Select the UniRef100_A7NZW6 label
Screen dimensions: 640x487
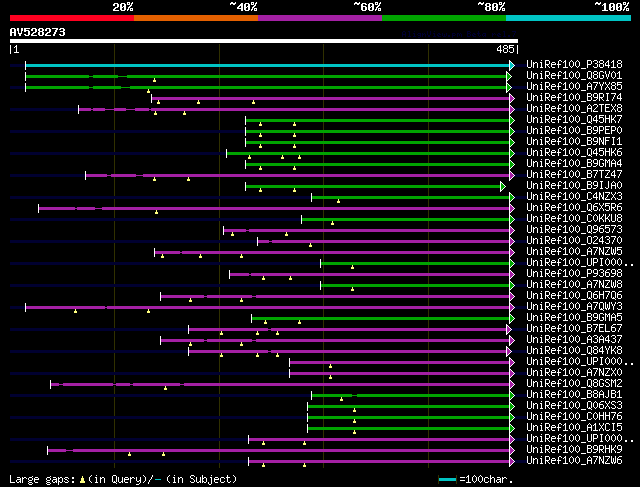click(x=574, y=461)
